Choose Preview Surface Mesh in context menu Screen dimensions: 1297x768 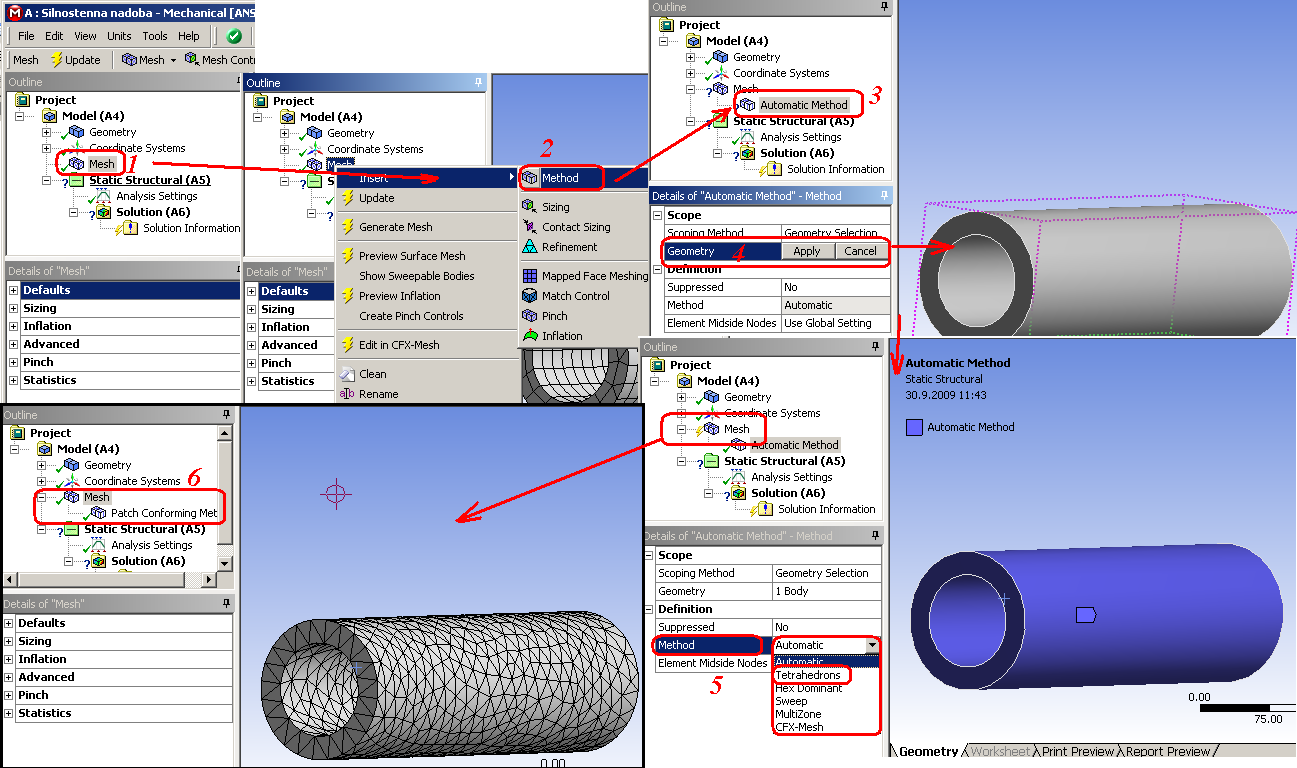(x=412, y=256)
